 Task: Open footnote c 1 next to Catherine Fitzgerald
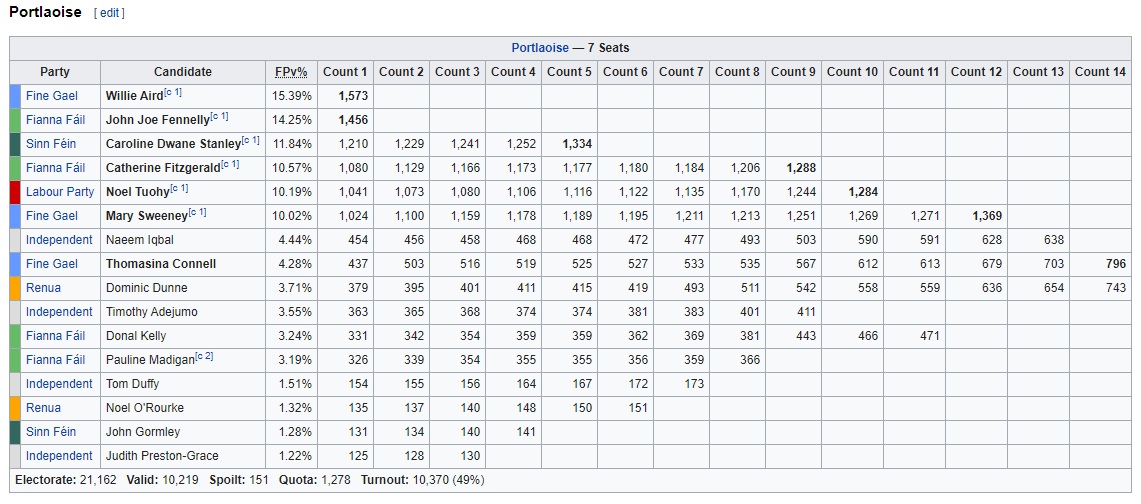pyautogui.click(x=229, y=164)
